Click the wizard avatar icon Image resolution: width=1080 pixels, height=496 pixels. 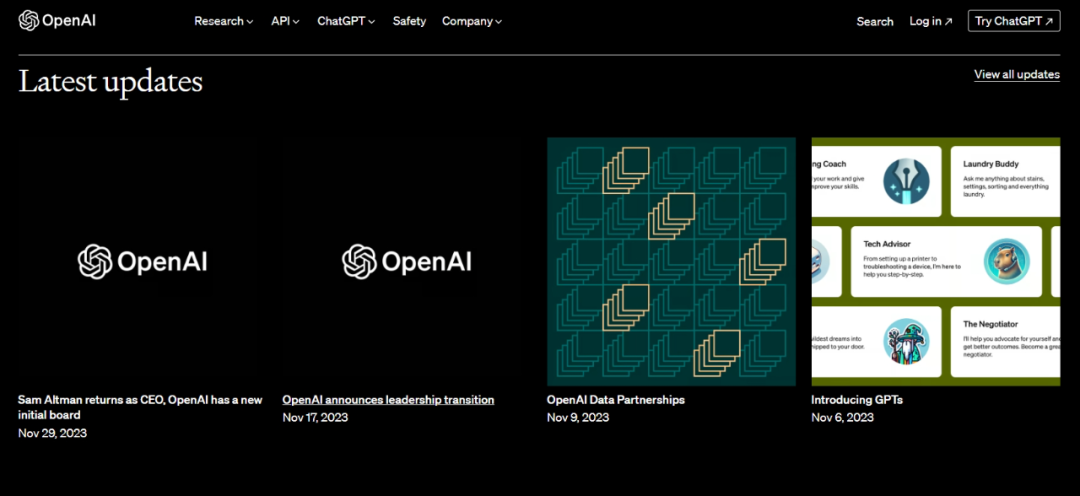click(x=906, y=341)
